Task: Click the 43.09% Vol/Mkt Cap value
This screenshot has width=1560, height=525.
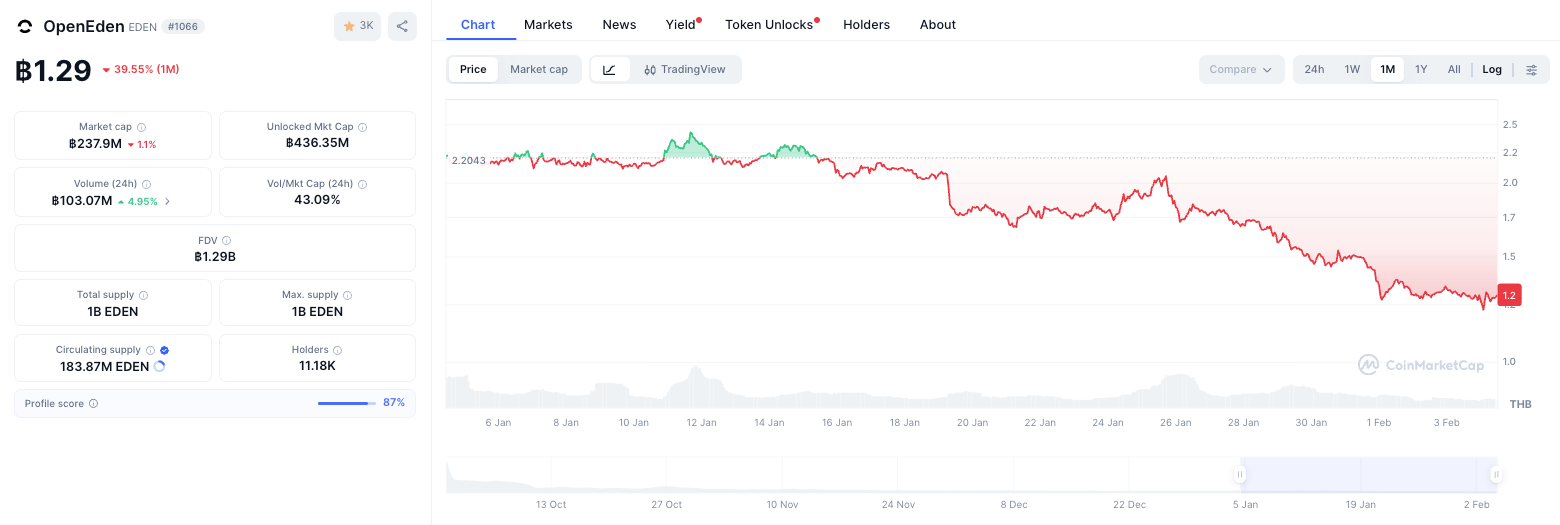Action: (x=317, y=200)
